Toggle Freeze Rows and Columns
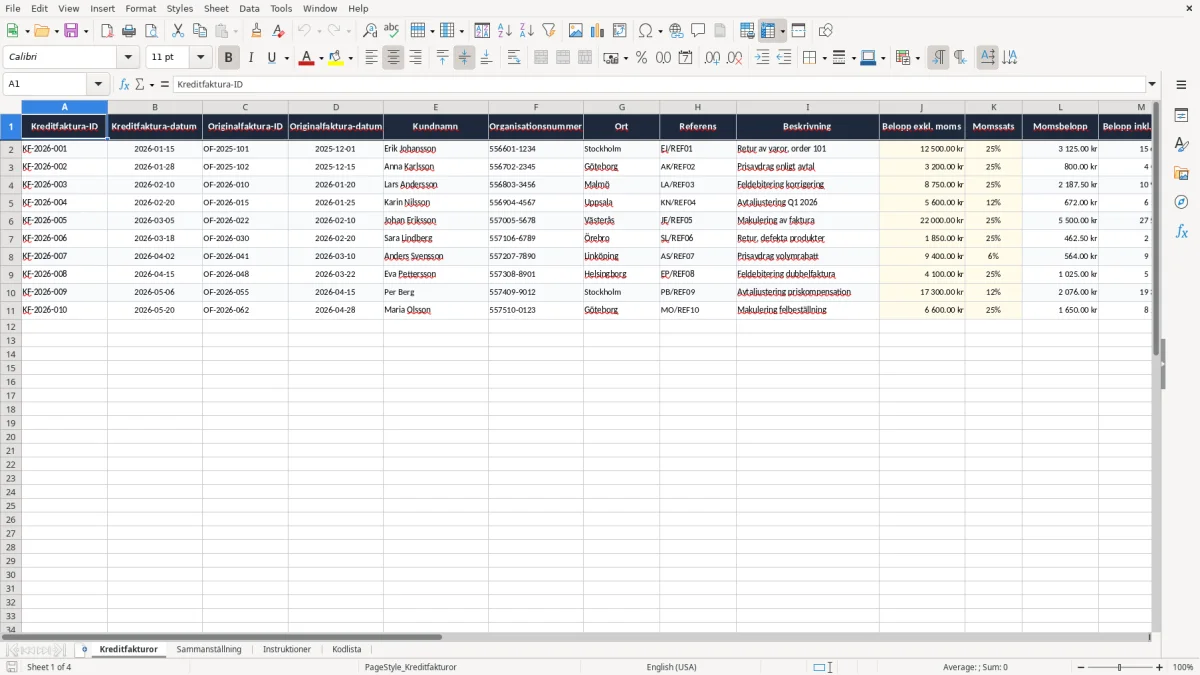This screenshot has width=1200, height=675. point(768,31)
